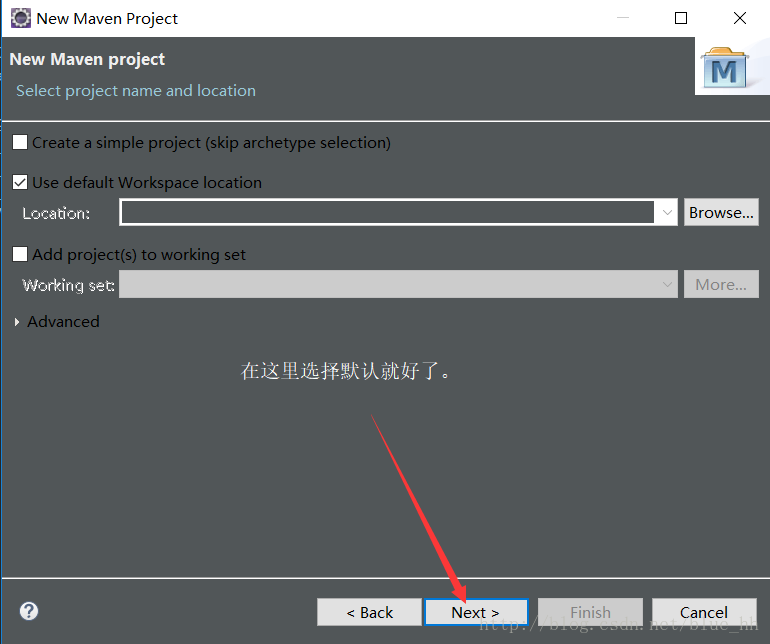Enable Create a simple project checkbox
The height and width of the screenshot is (644, 770).
pyautogui.click(x=20, y=142)
